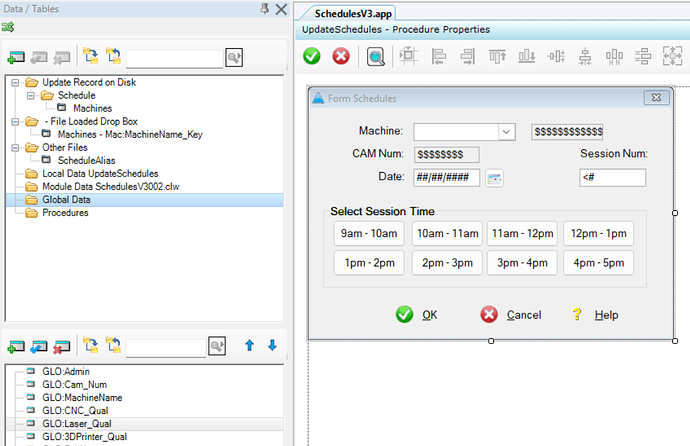Click the pin icon of Data / Tables pane
Screen dimensions: 690x446
click(x=264, y=8)
